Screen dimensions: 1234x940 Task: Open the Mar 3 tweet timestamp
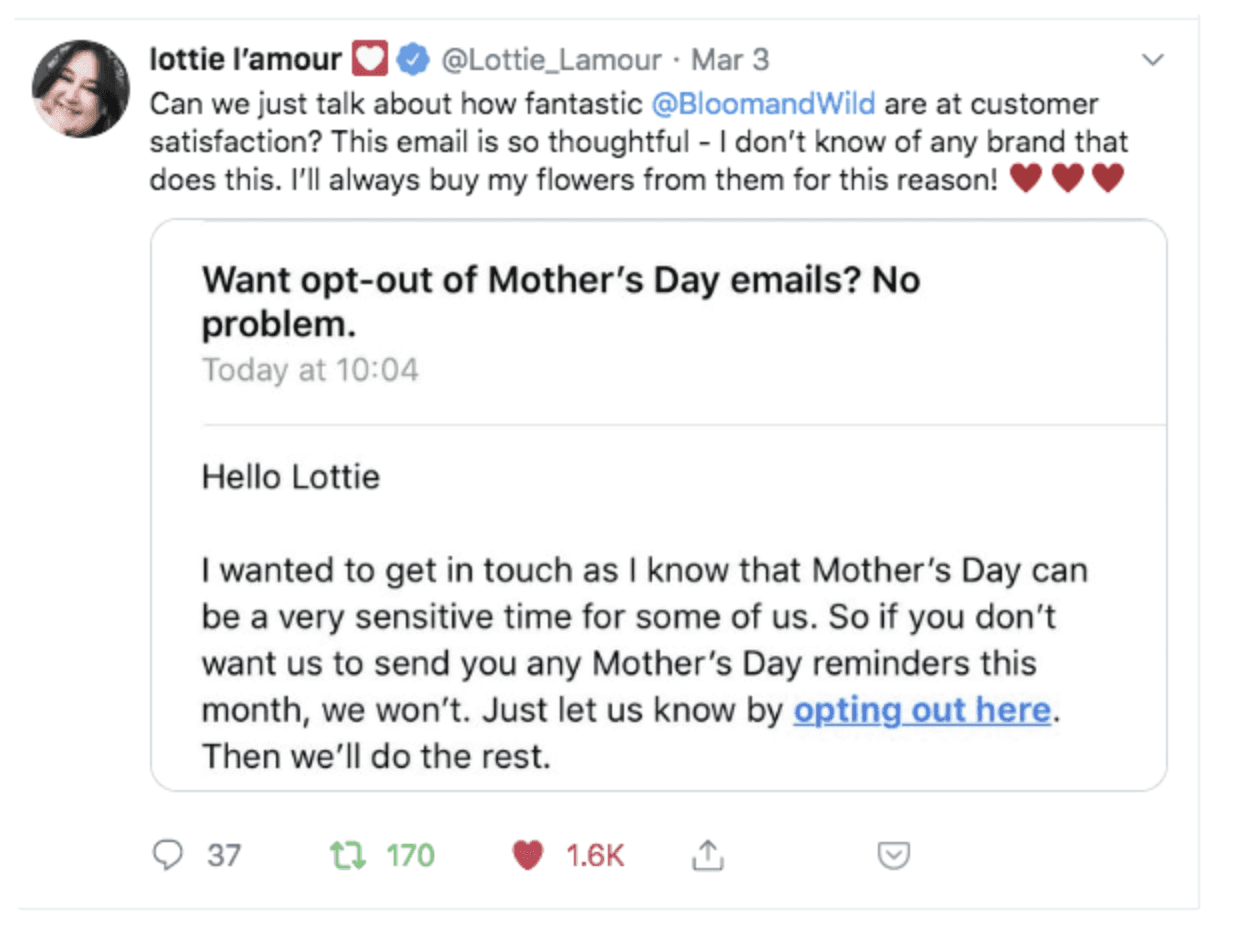(730, 60)
